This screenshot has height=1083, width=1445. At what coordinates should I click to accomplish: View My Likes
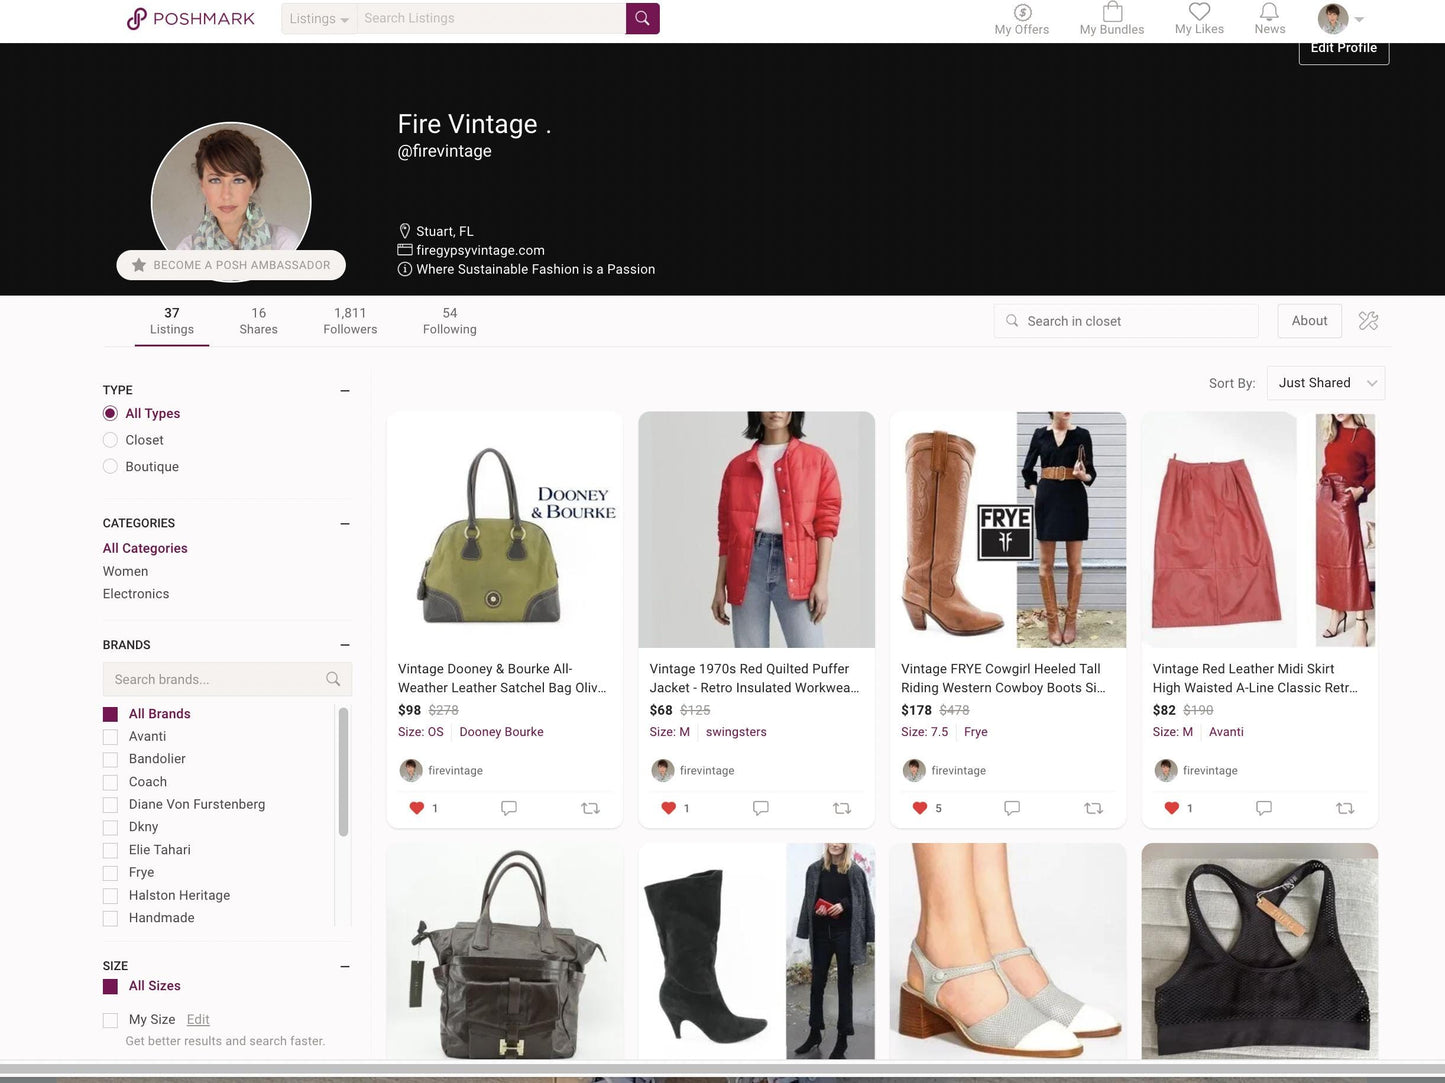click(x=1198, y=19)
